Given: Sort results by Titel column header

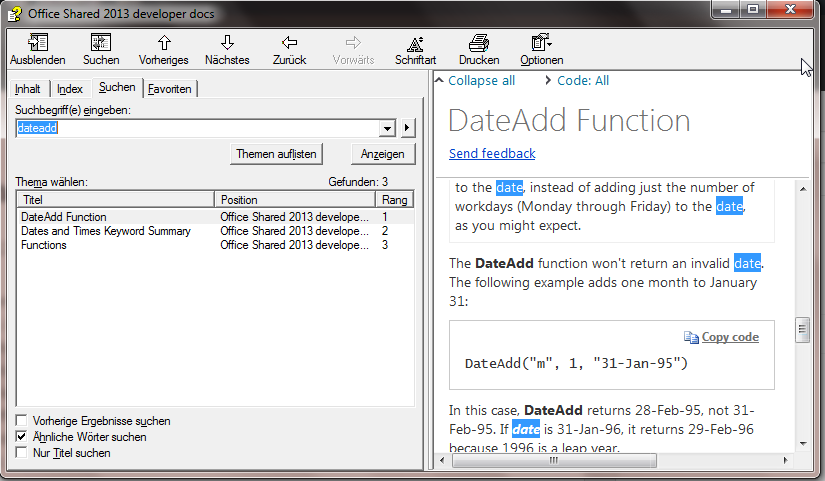Looking at the screenshot, I should click(116, 199).
